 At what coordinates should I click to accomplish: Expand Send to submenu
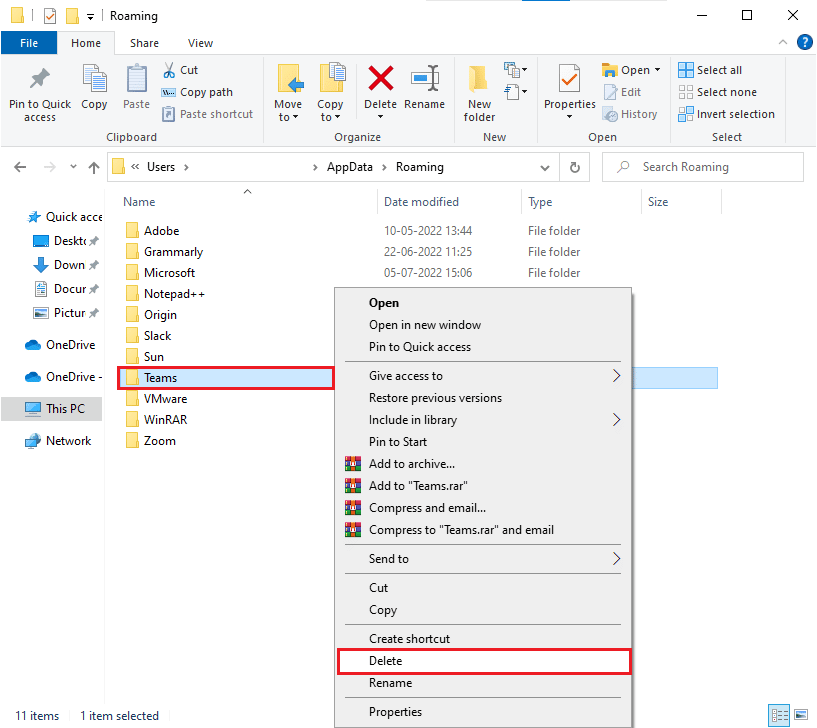pos(616,559)
